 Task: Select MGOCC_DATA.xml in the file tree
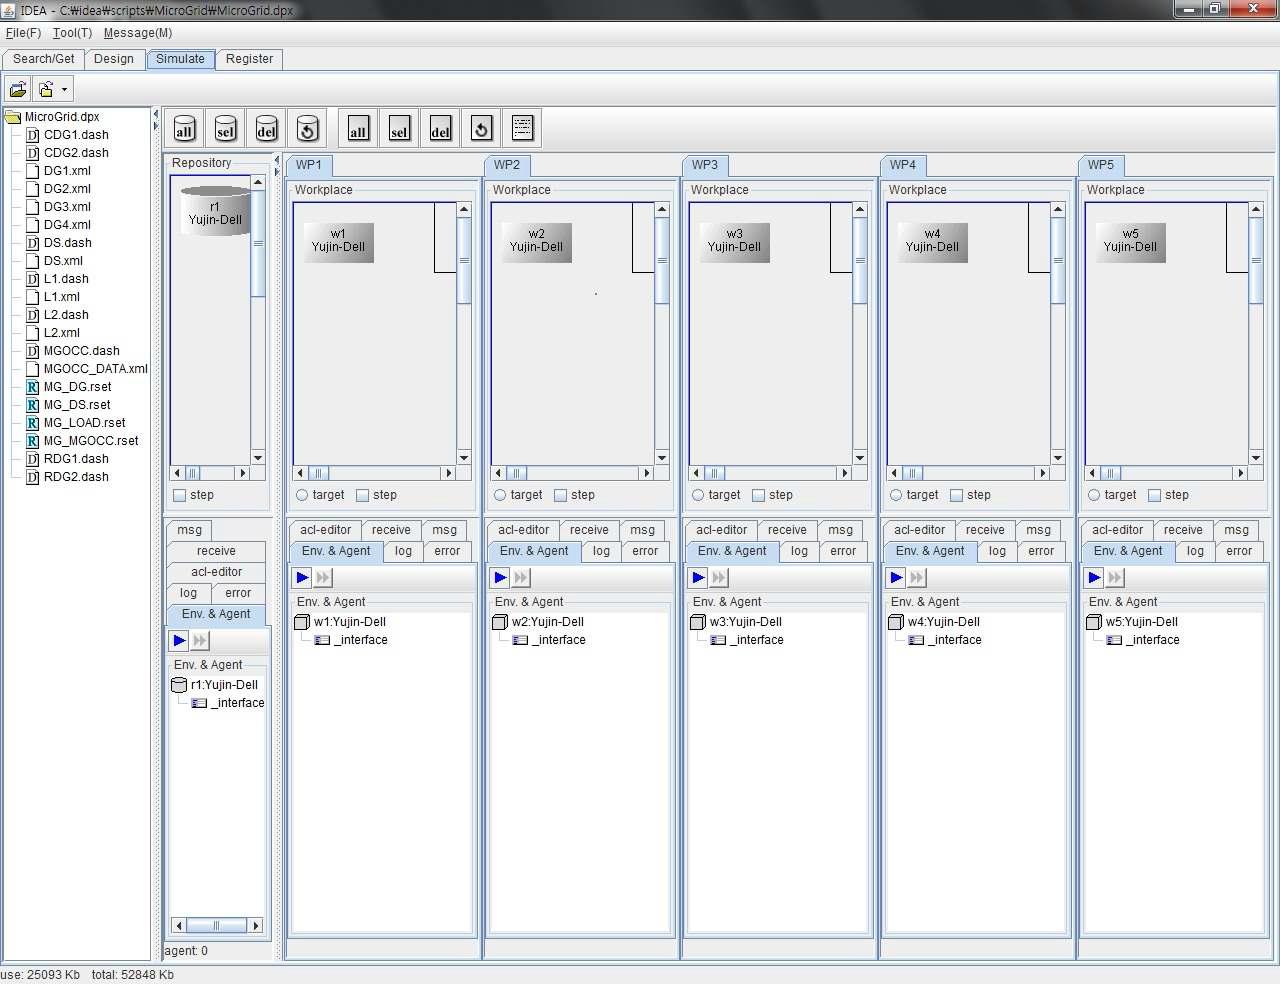point(95,369)
